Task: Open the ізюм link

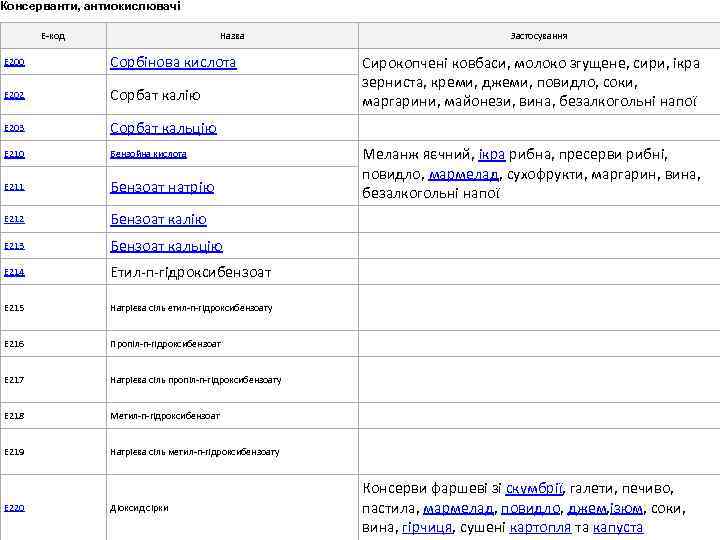Action: click(x=626, y=508)
